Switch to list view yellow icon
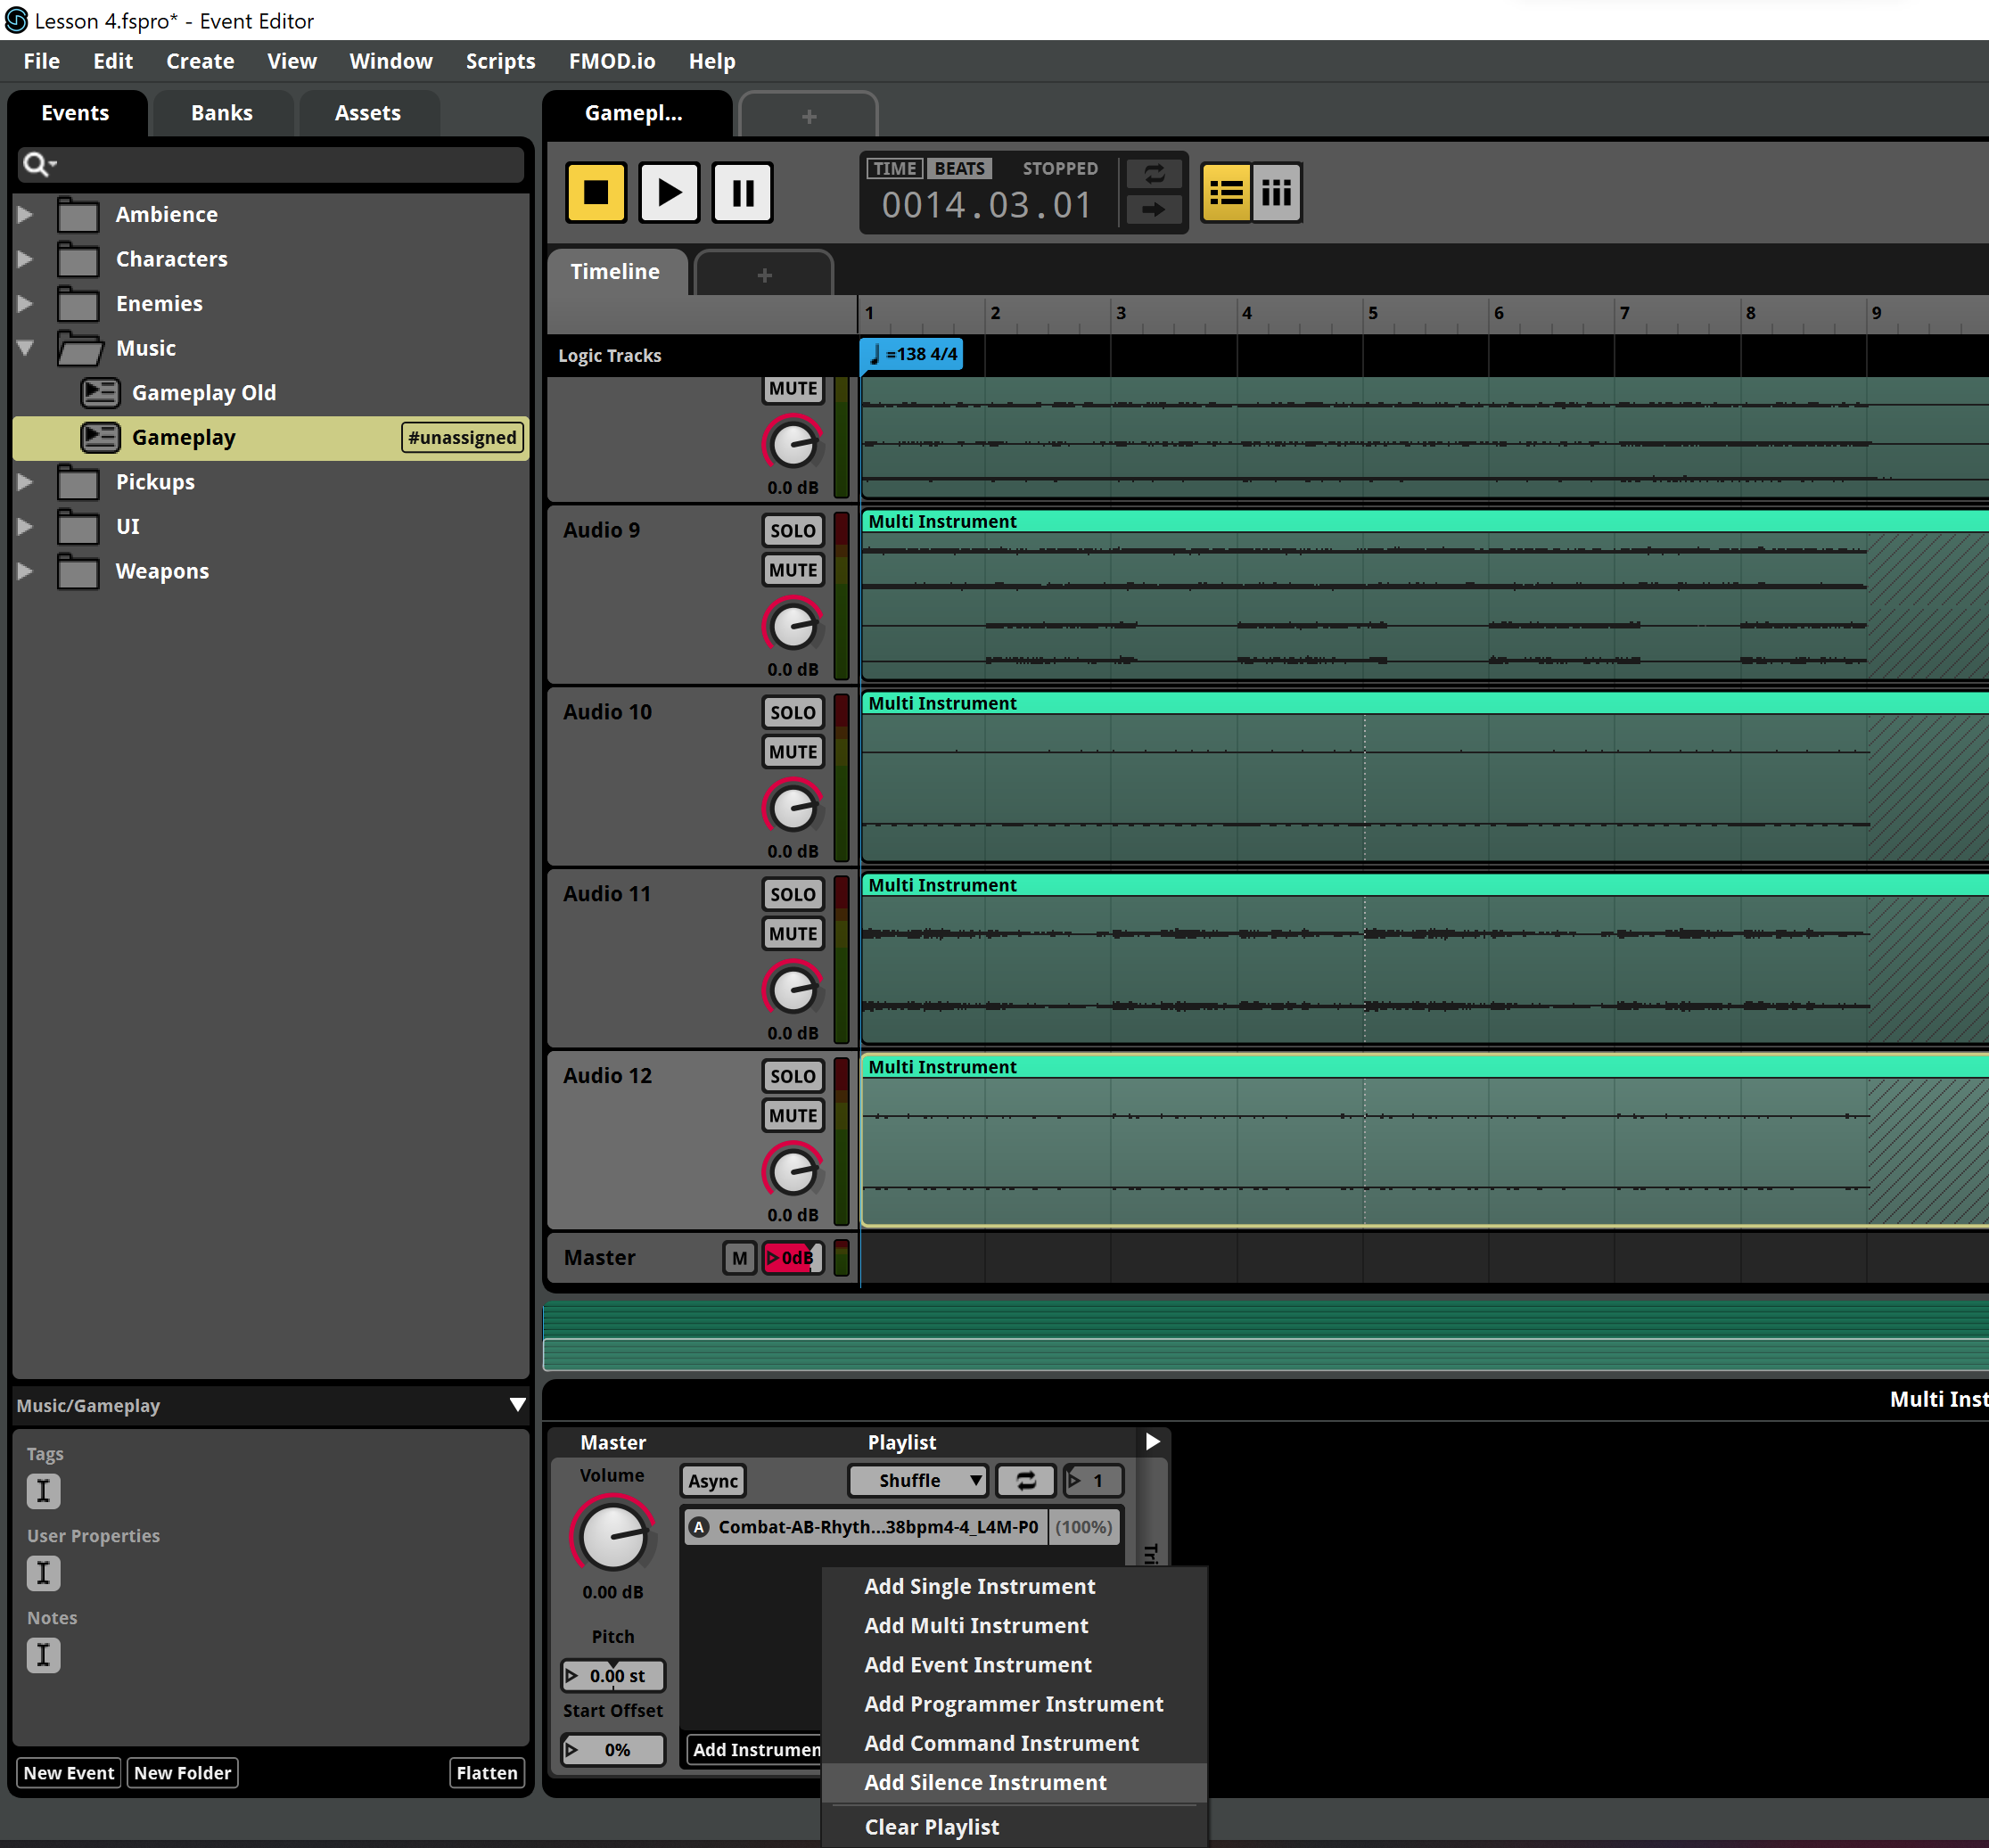 point(1226,192)
